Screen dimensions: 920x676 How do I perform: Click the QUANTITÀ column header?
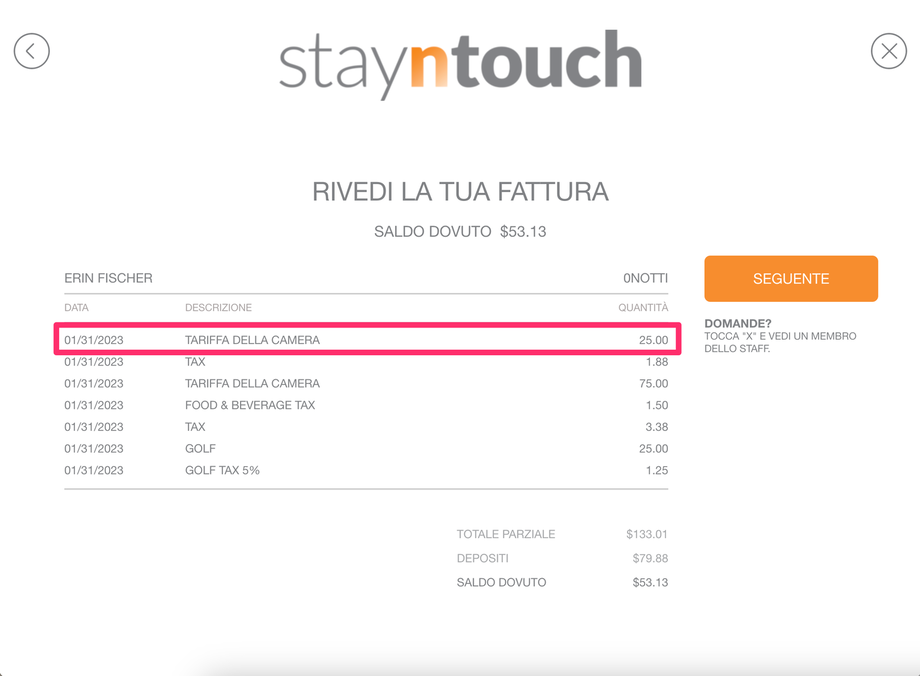(x=643, y=307)
